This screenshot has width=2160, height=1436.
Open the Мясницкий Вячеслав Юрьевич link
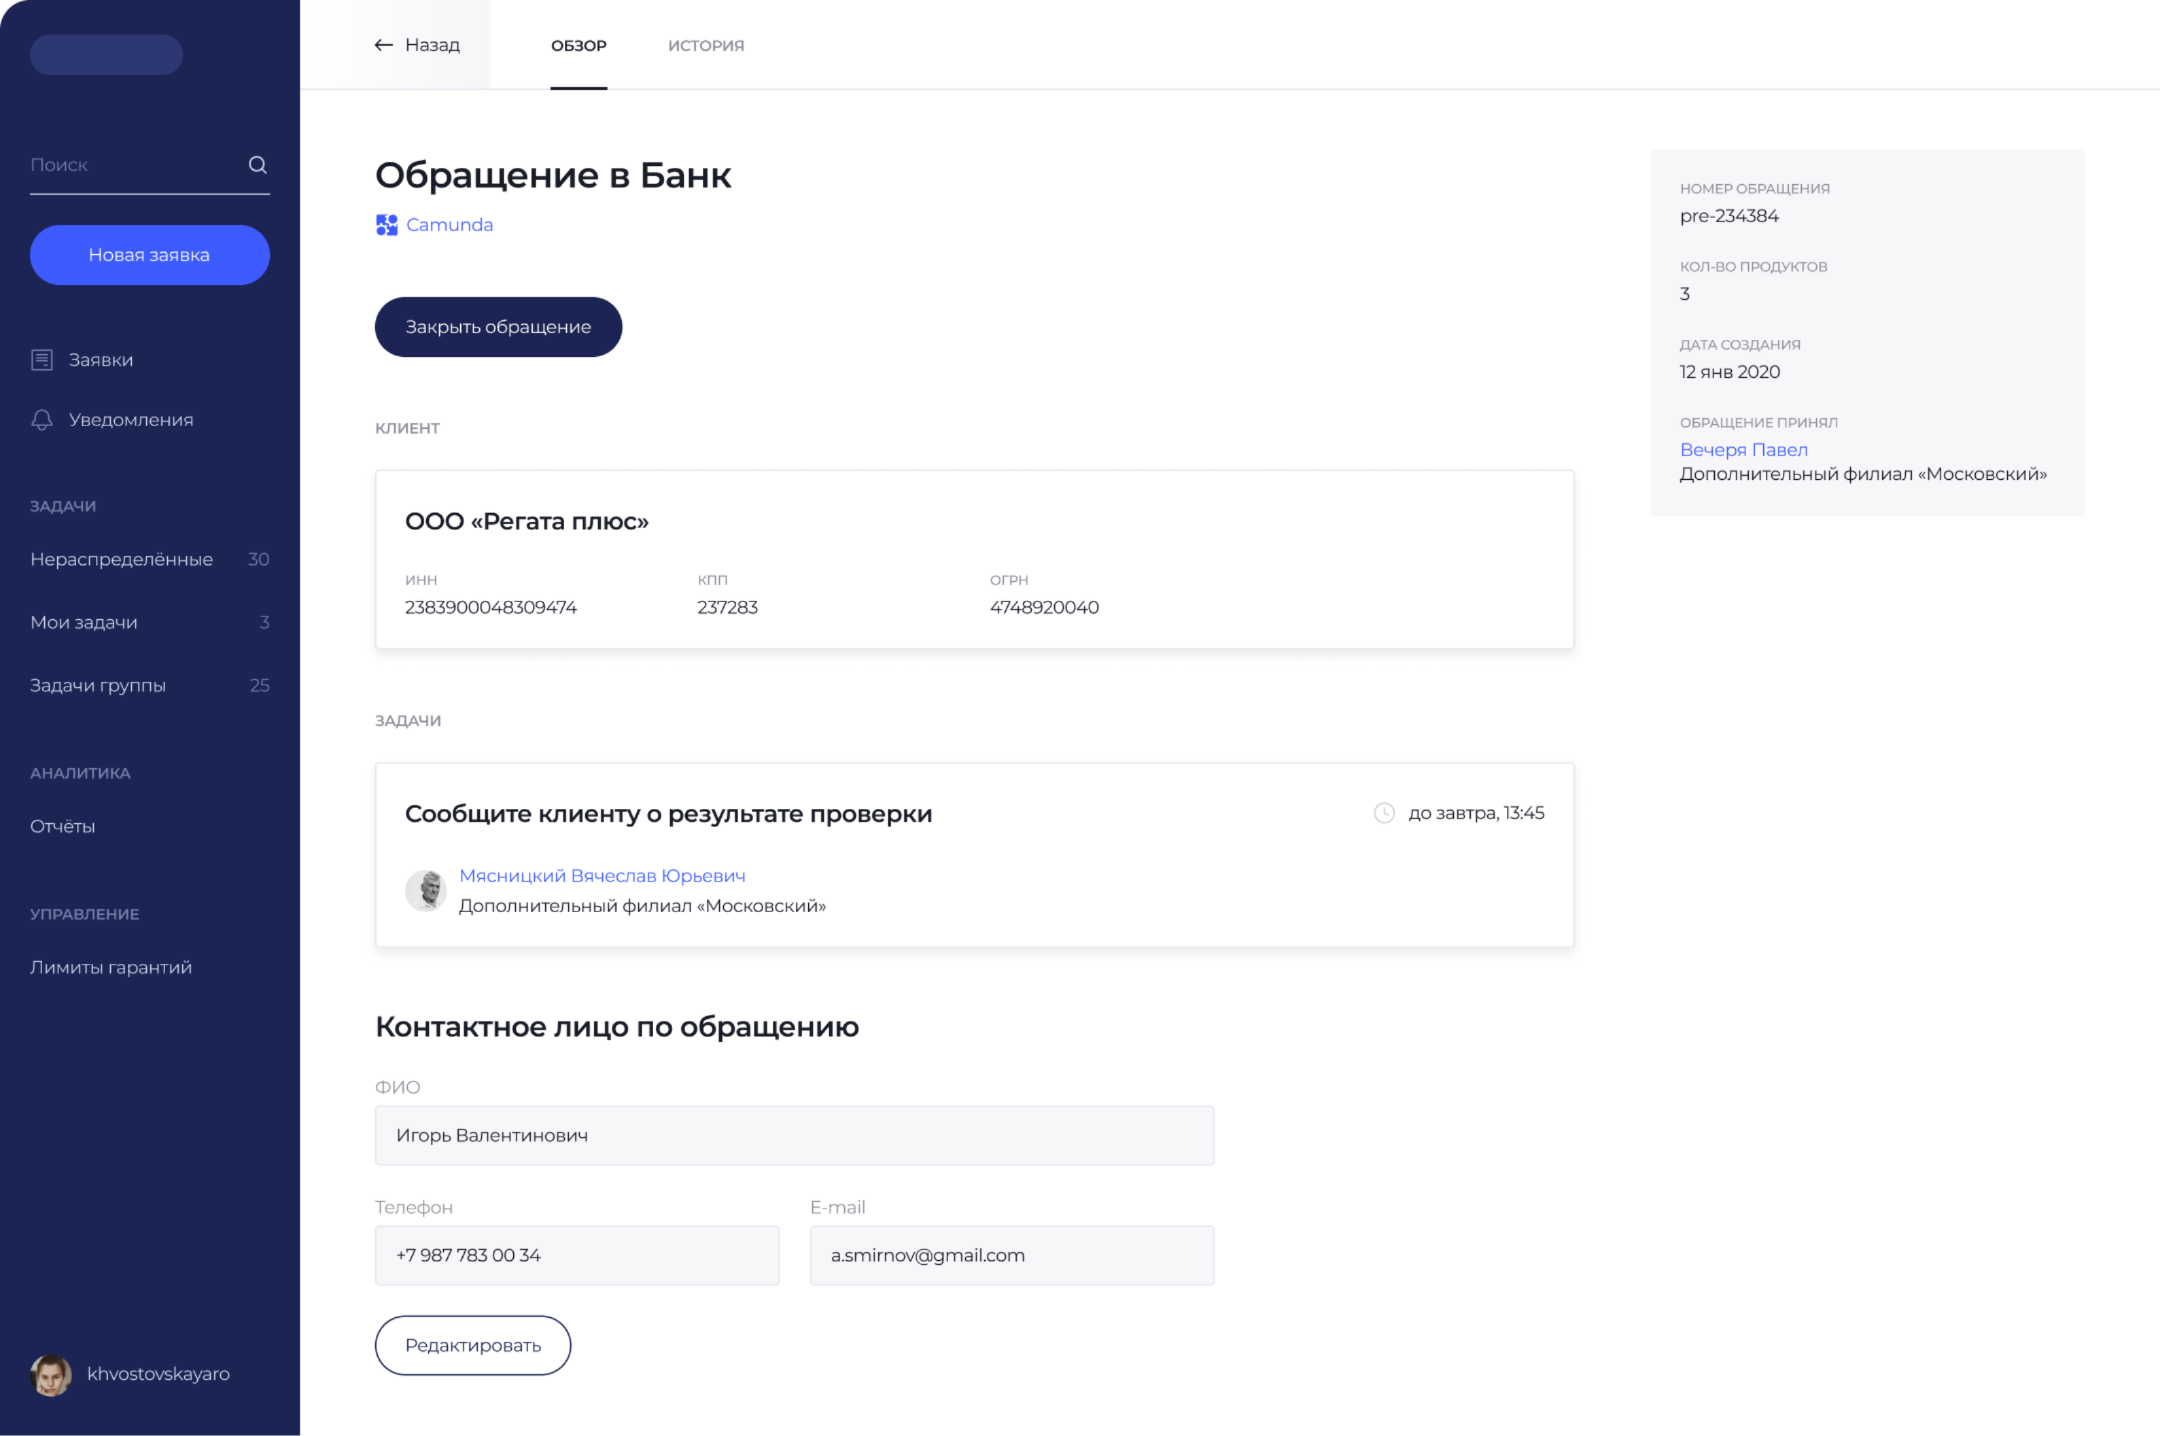(x=602, y=876)
